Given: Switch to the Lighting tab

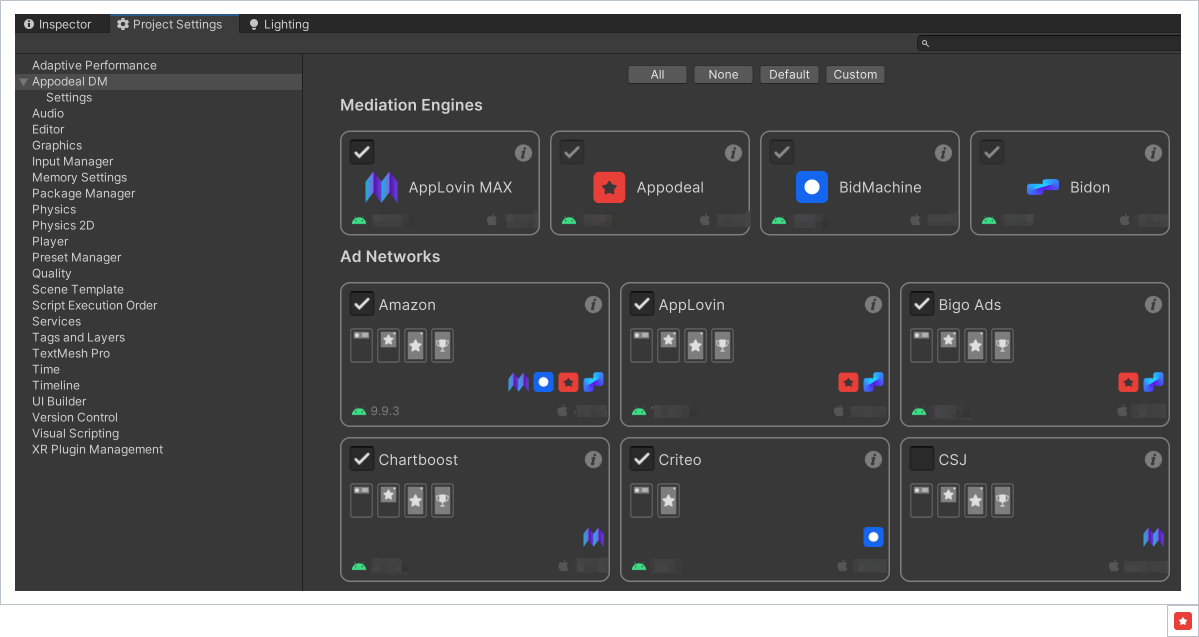Looking at the screenshot, I should [279, 24].
